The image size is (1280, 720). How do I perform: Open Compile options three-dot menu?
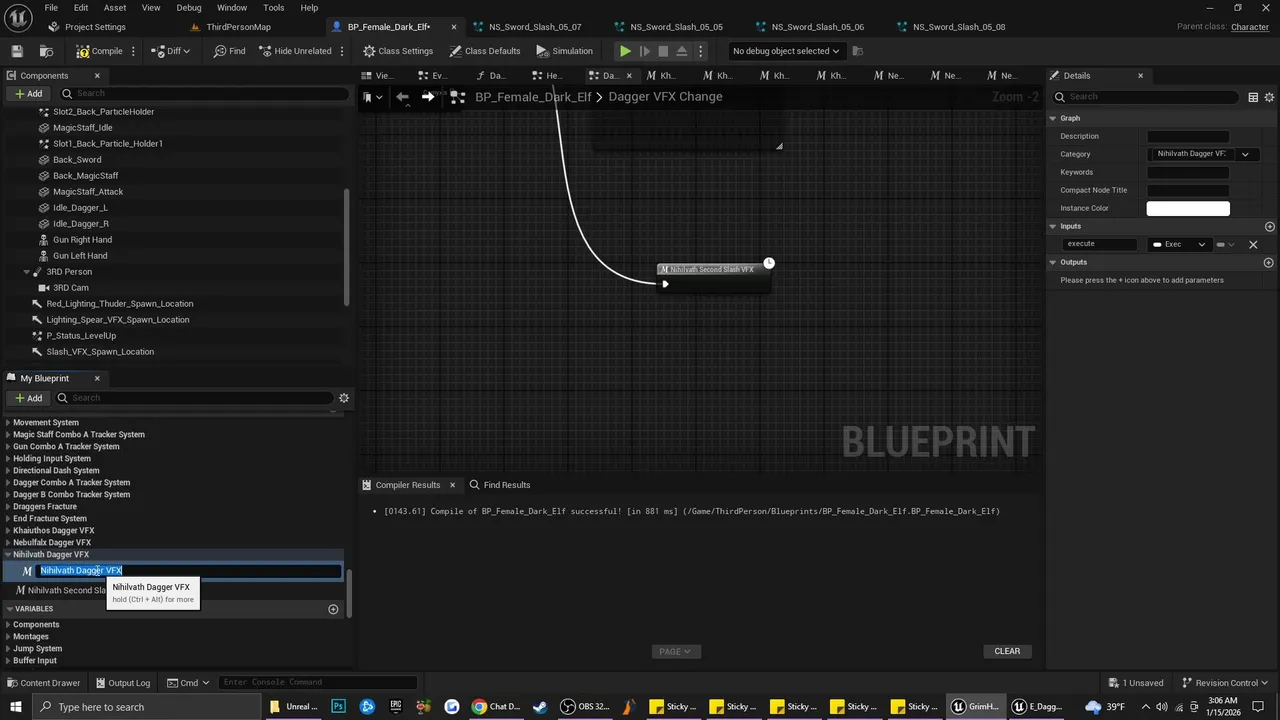pos(133,51)
